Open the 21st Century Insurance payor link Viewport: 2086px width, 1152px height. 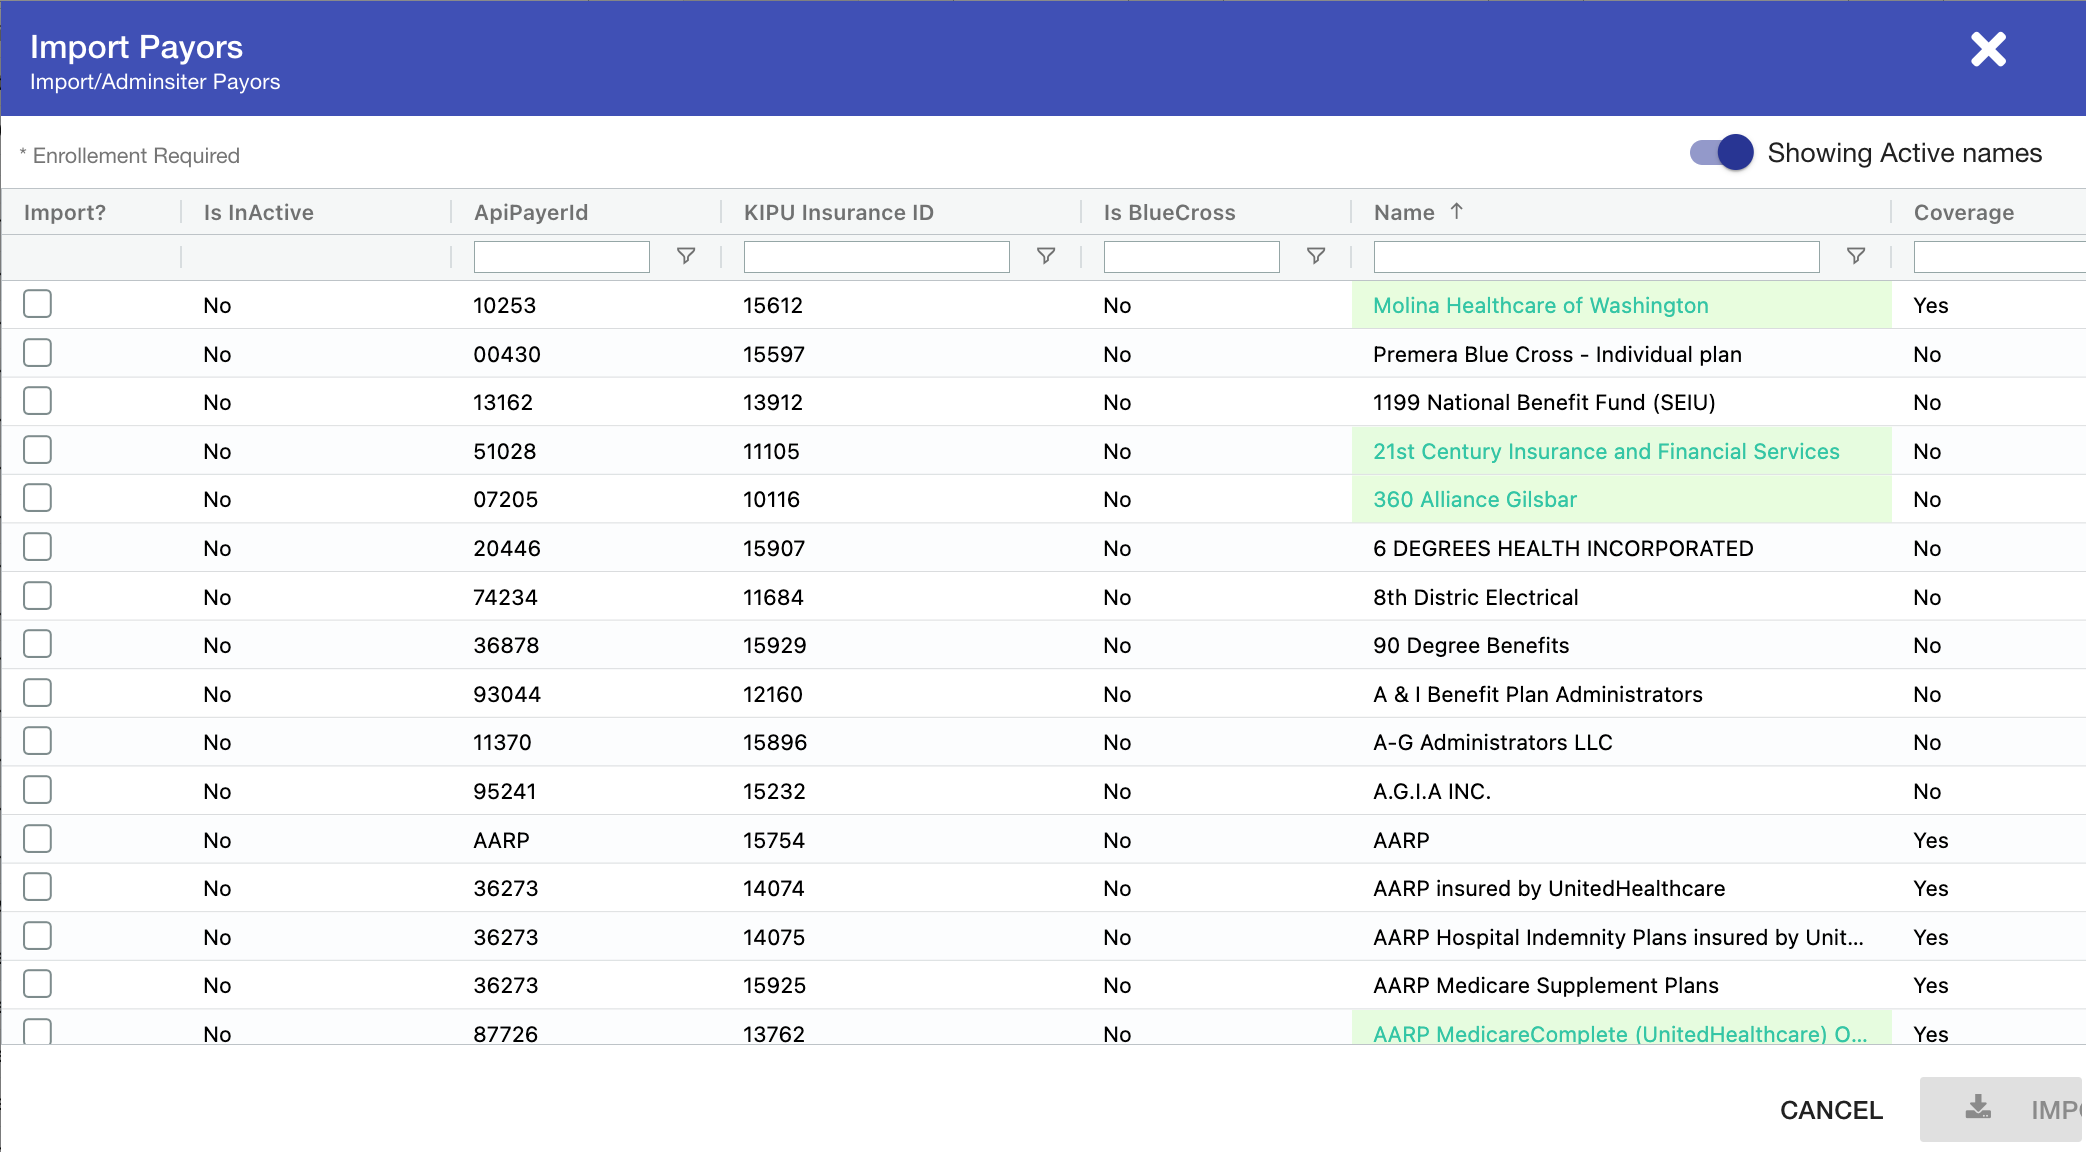[1605, 451]
